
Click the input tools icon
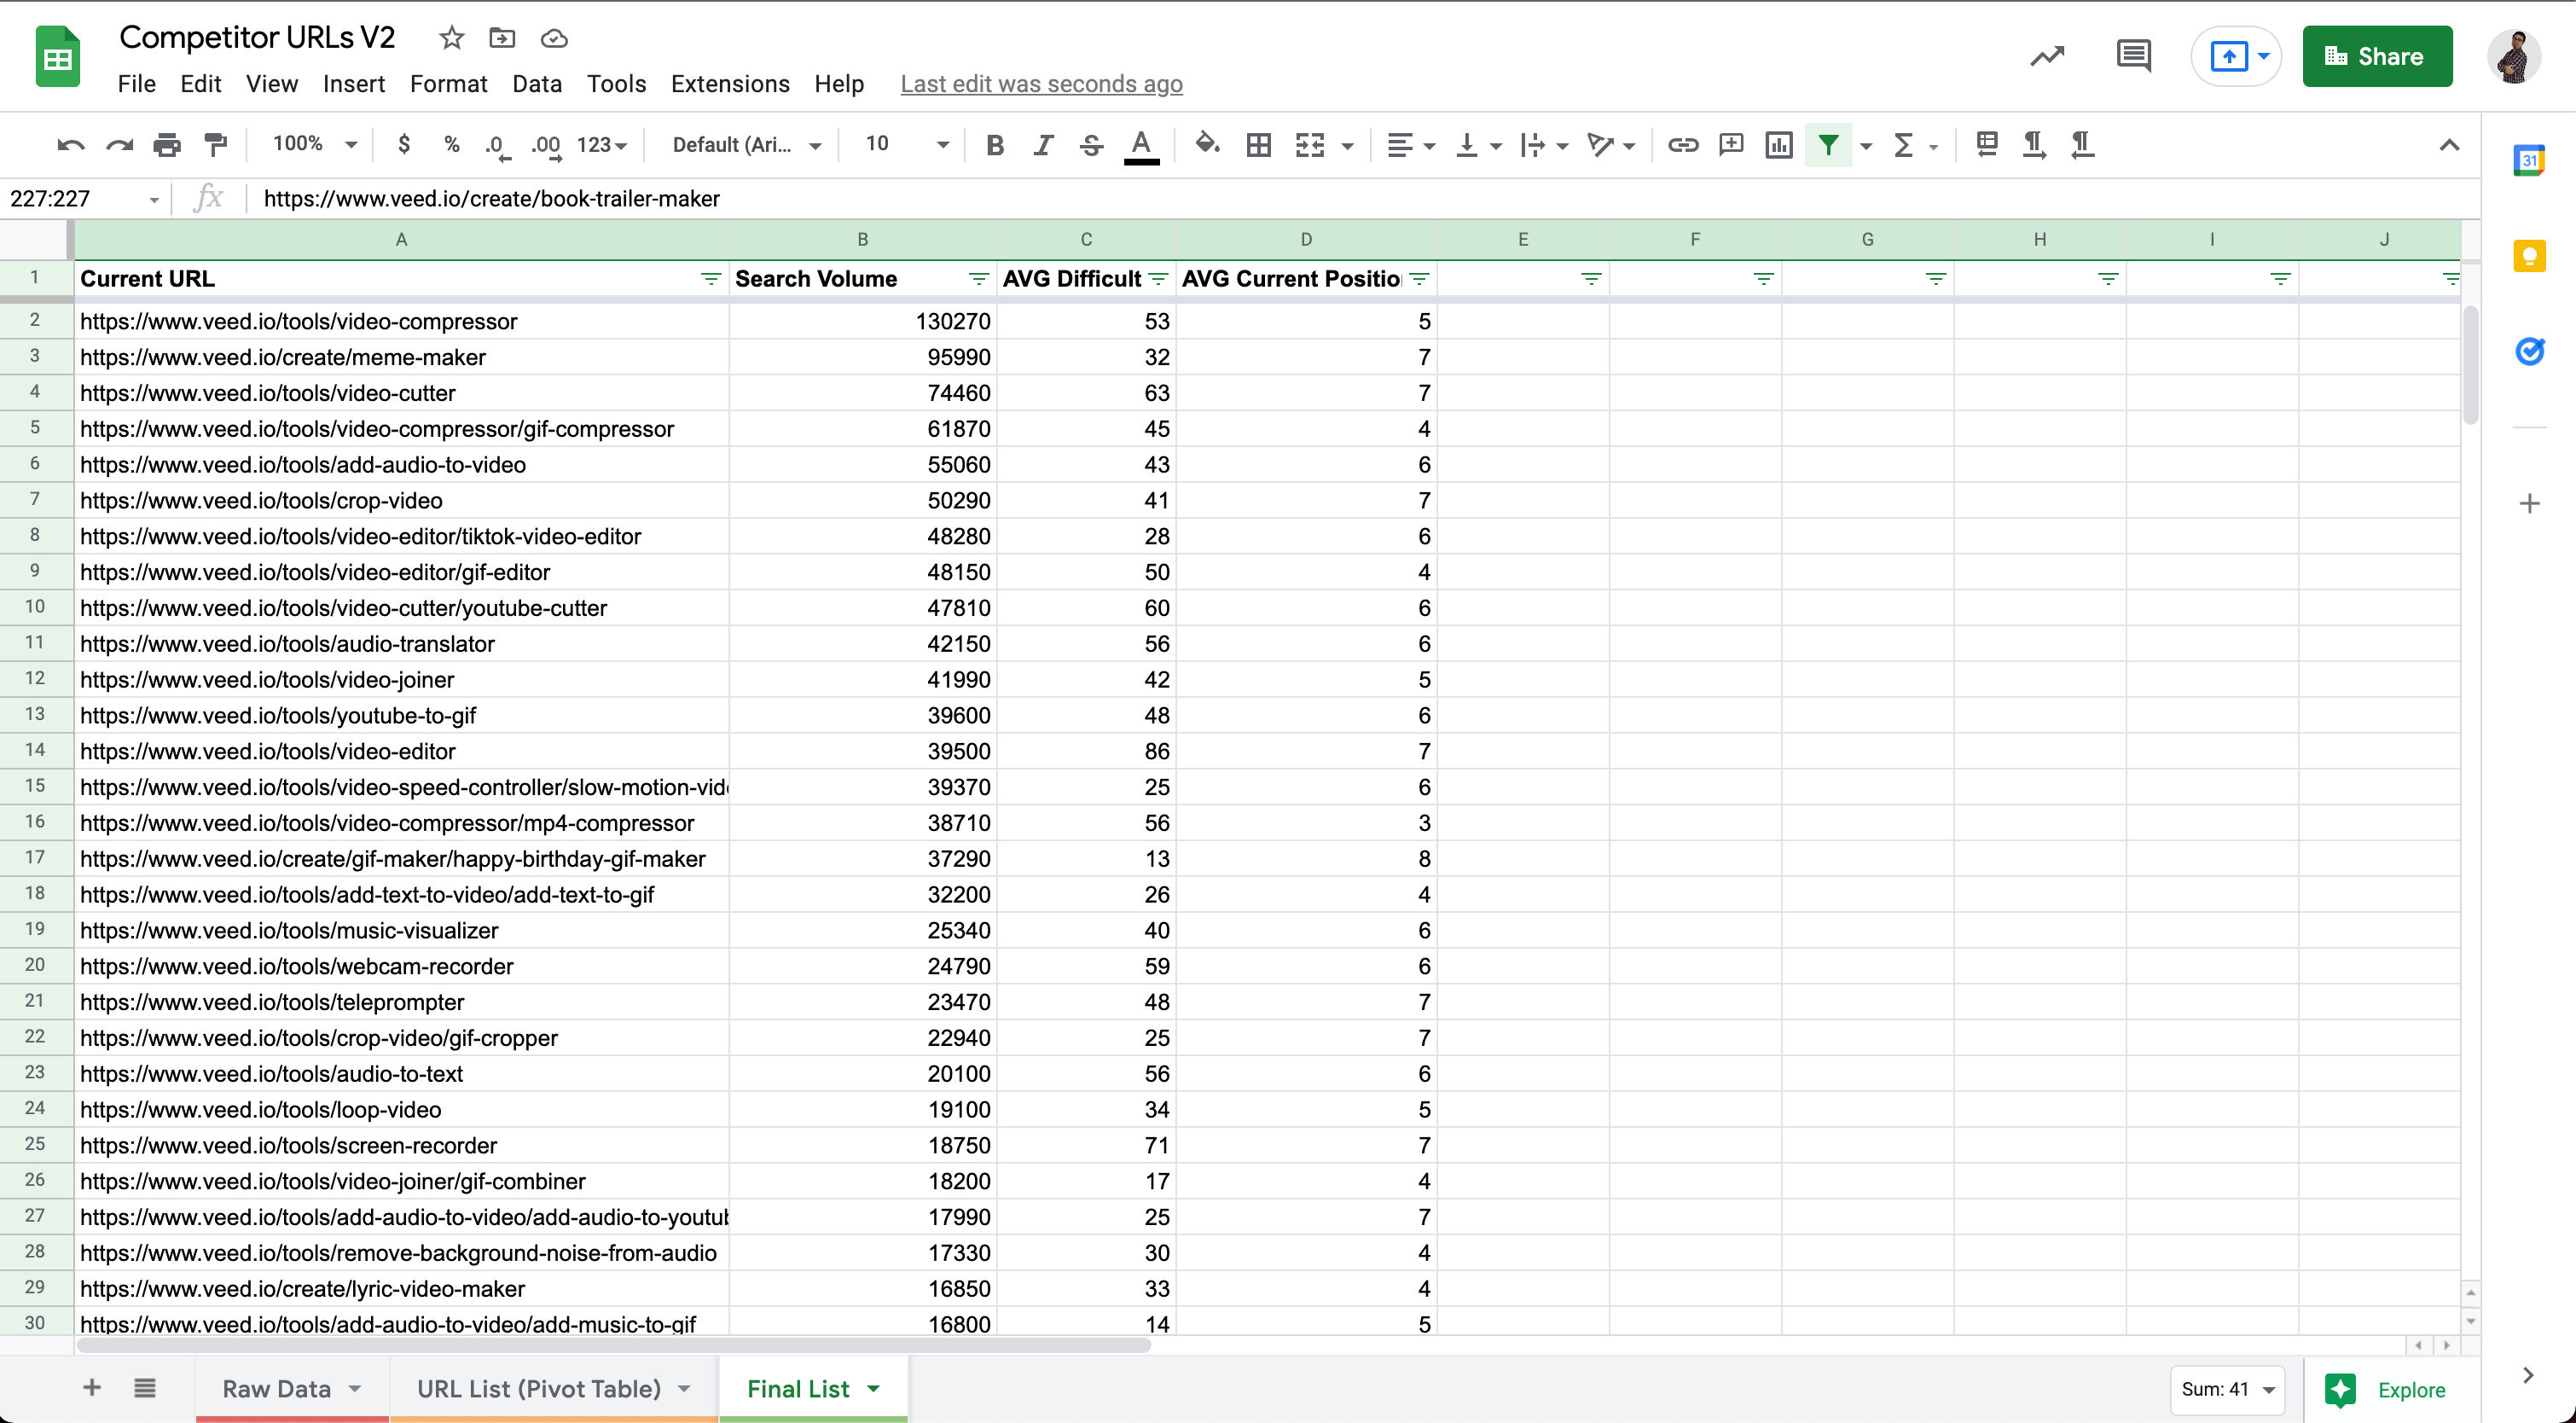(x=1986, y=145)
